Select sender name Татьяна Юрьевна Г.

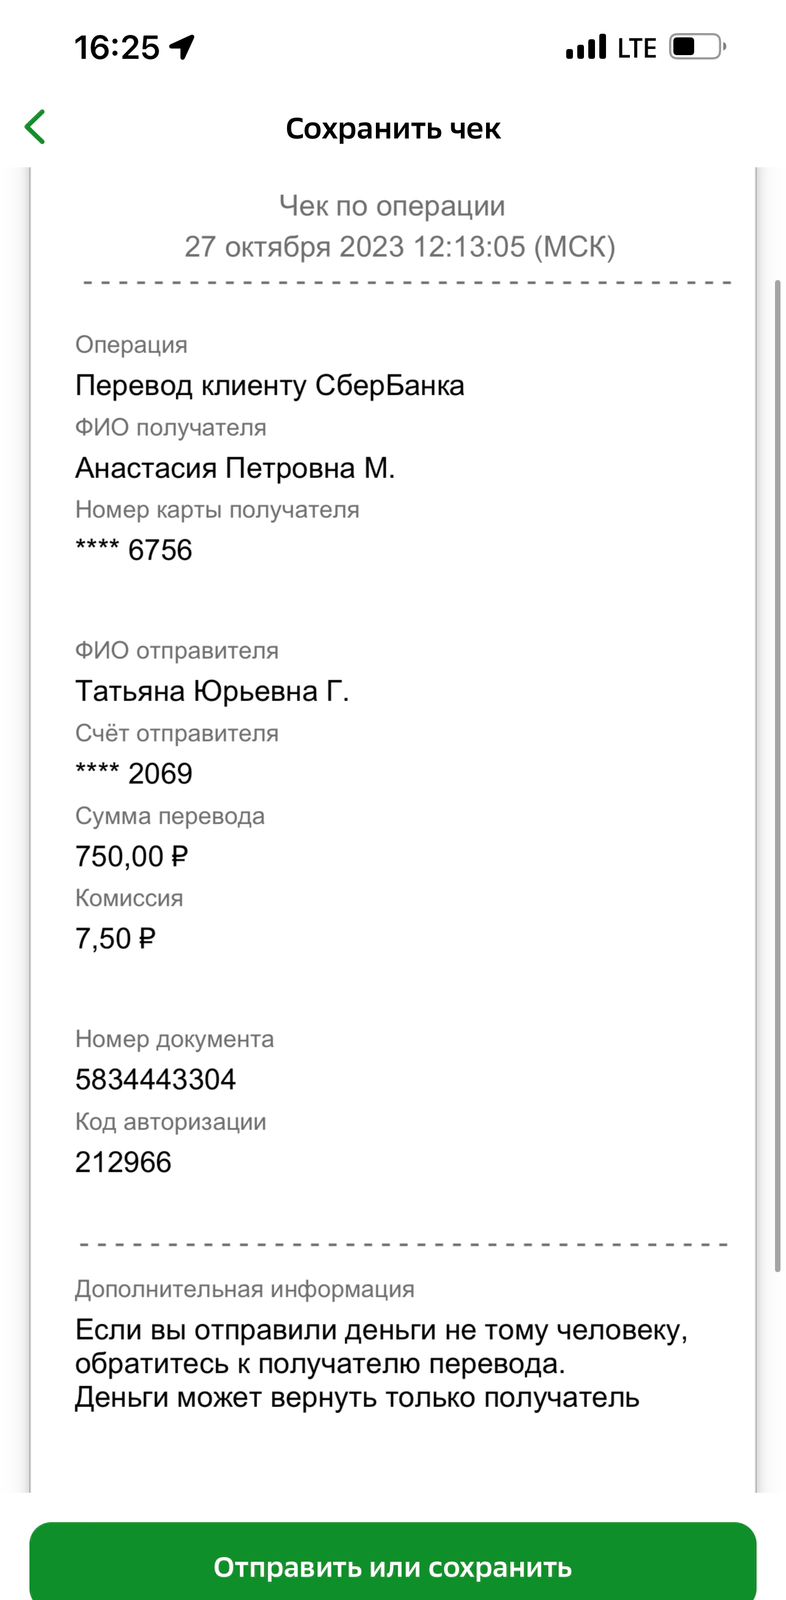[212, 691]
